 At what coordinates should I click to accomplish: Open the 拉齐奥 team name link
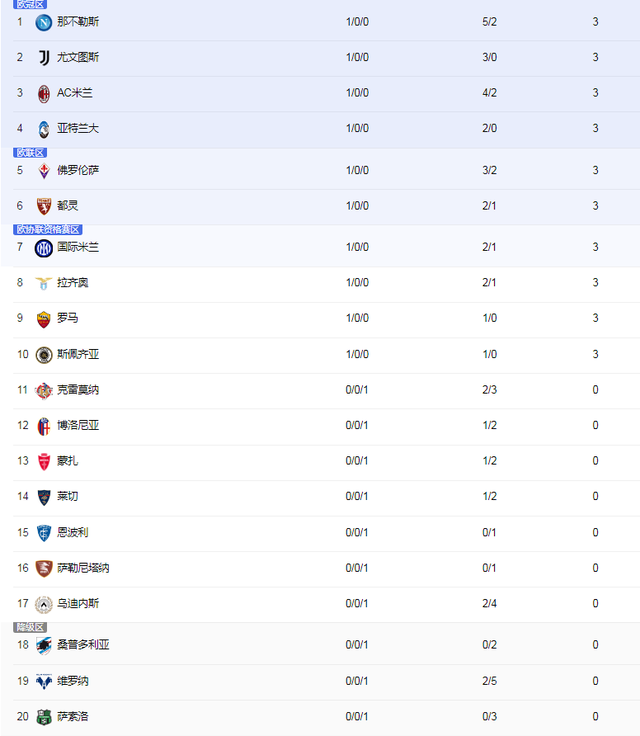pos(72,283)
